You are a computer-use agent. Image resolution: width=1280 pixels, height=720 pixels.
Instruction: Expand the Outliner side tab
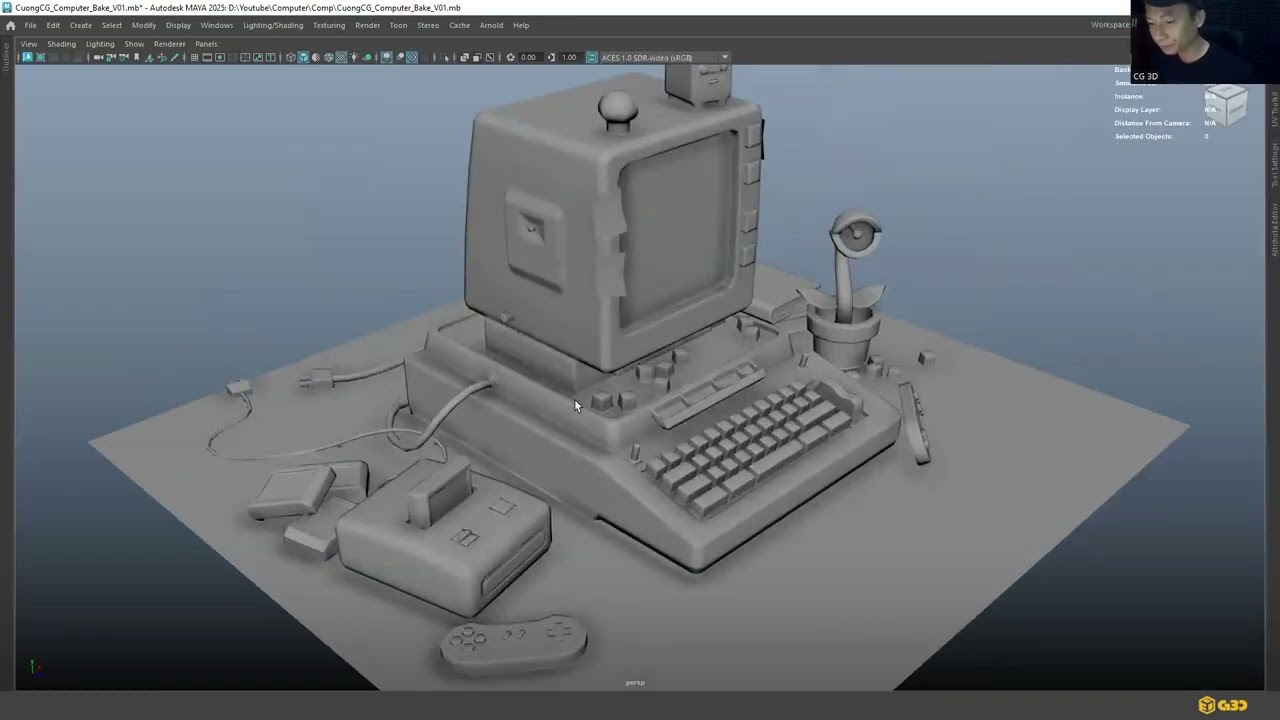(x=5, y=57)
